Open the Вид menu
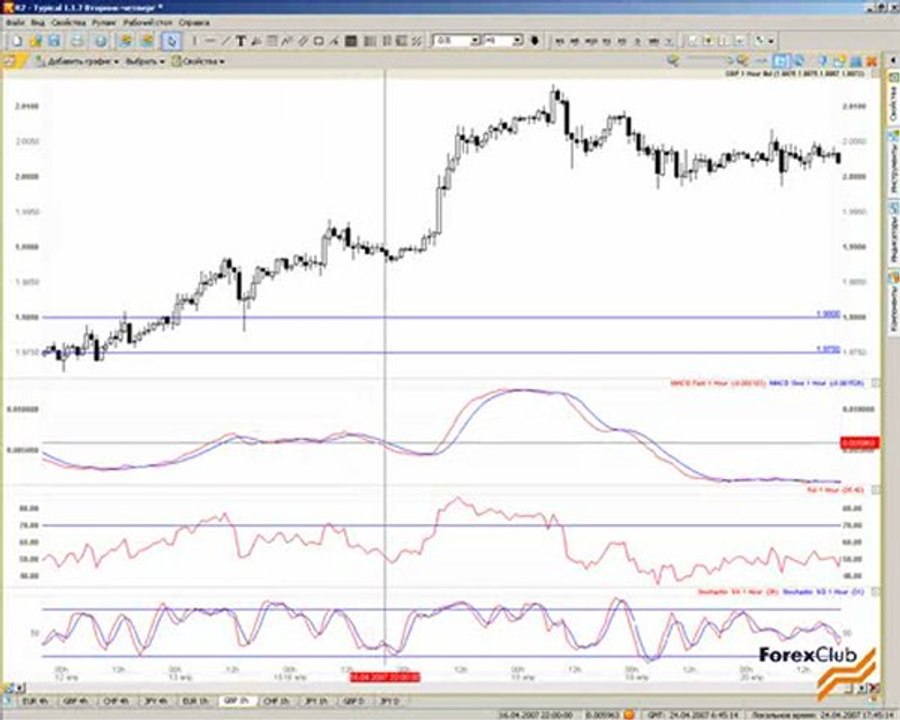900x720 pixels. pos(38,23)
